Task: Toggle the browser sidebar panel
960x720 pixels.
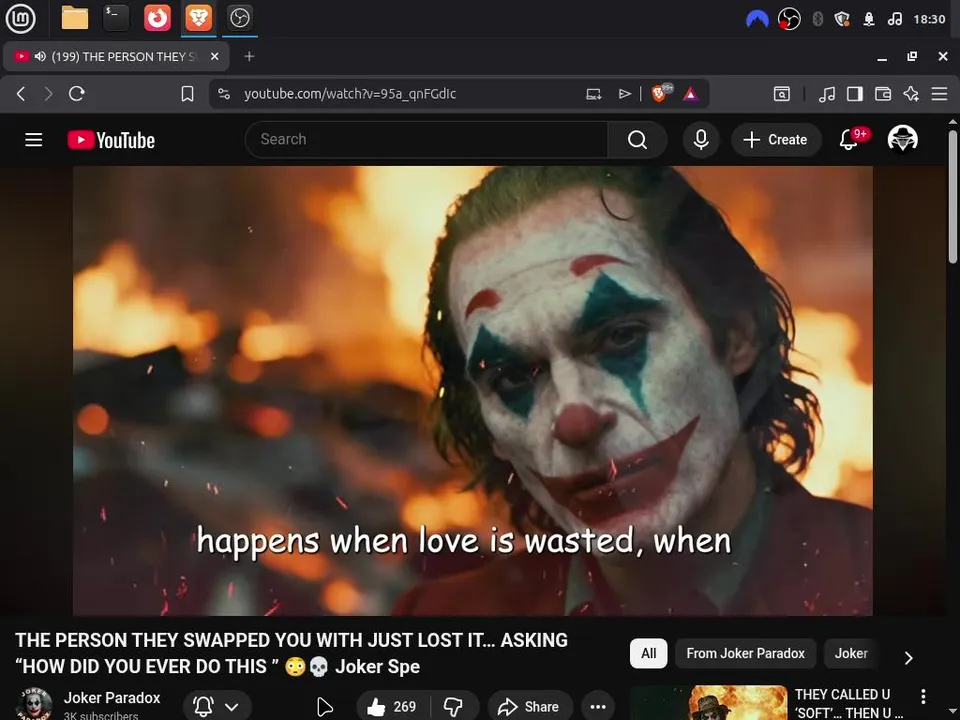Action: 855,94
